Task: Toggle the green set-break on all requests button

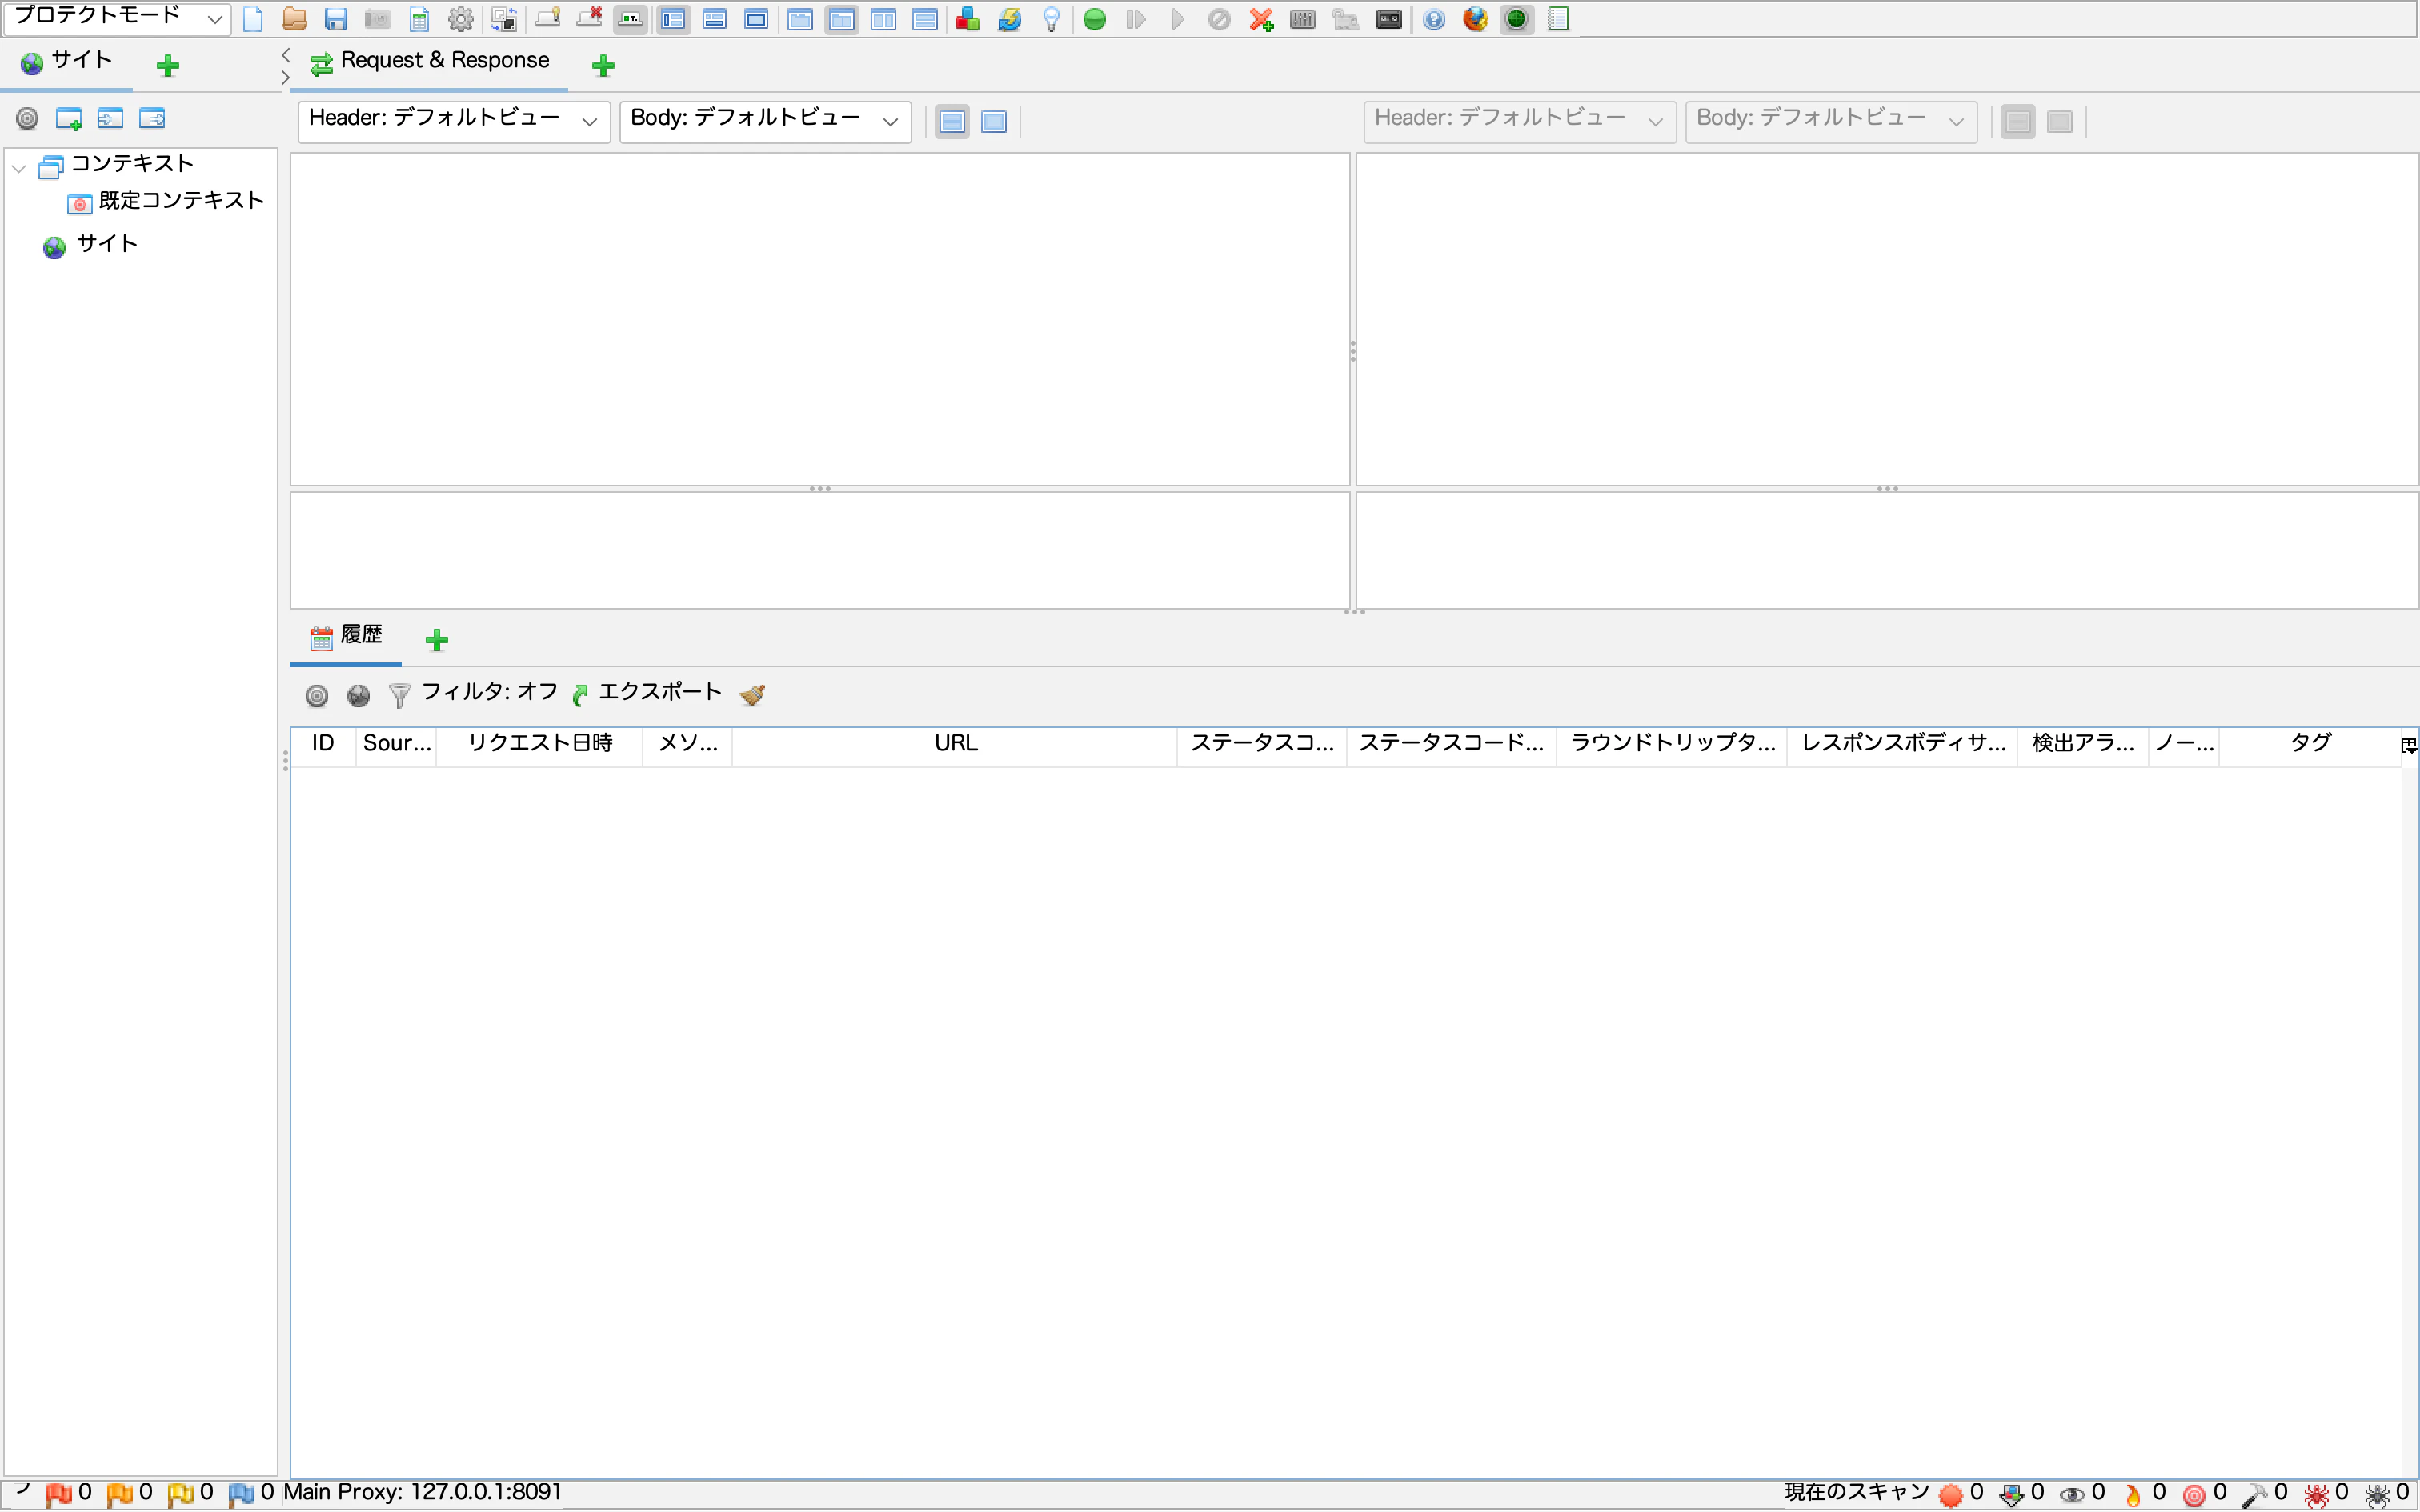Action: pos(1094,19)
